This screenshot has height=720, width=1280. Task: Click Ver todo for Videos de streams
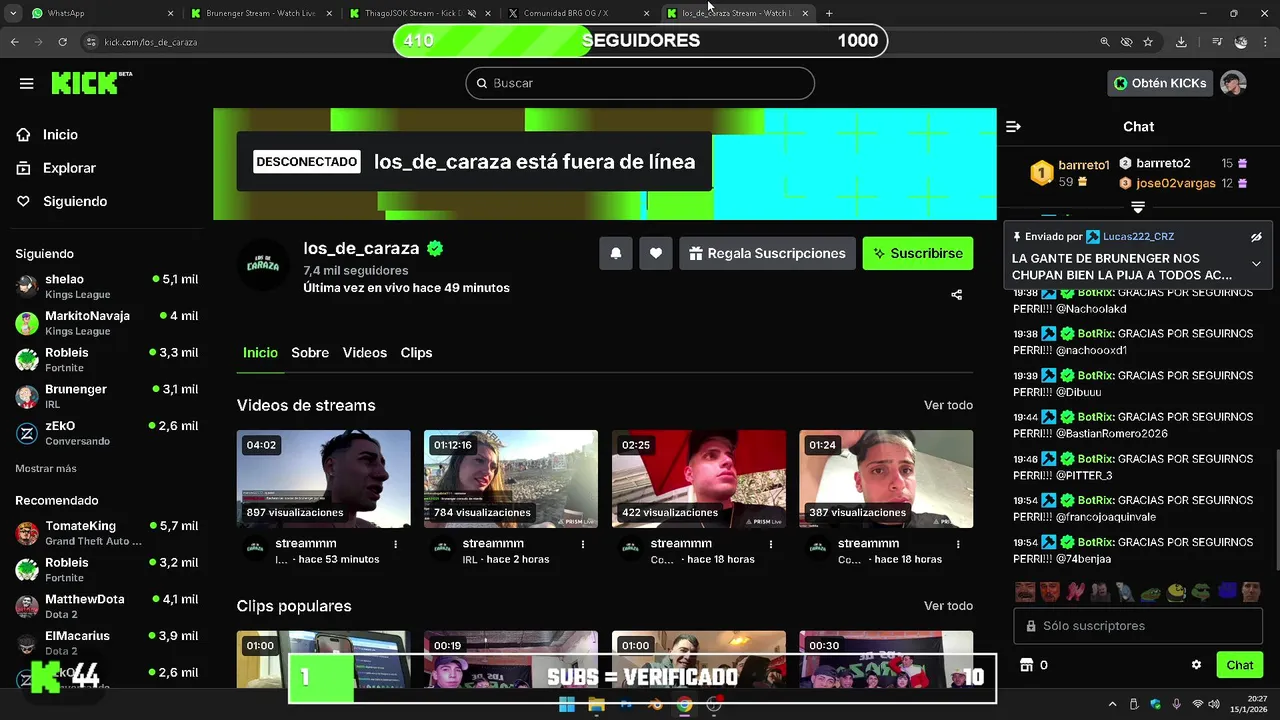948,405
